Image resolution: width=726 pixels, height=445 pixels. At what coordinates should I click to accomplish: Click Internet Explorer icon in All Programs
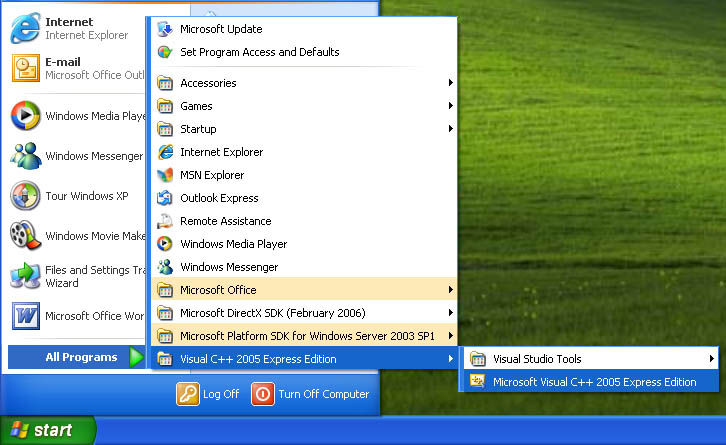click(x=165, y=152)
